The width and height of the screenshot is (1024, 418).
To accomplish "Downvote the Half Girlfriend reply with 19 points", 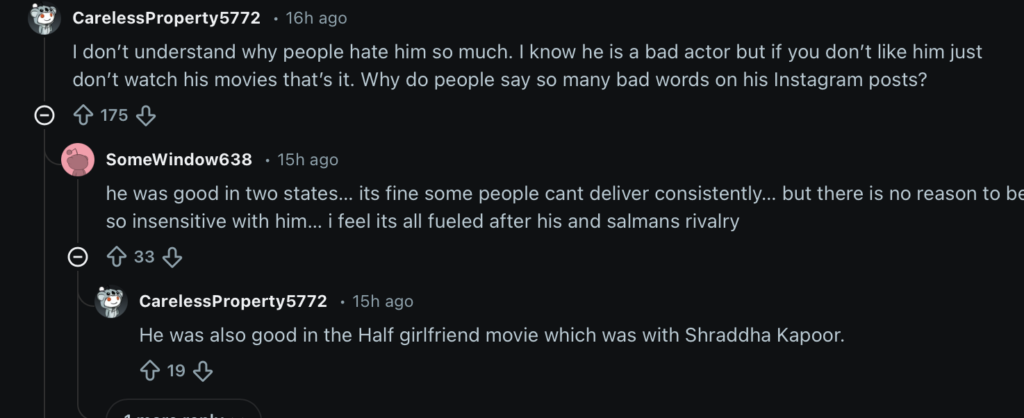I will (203, 371).
